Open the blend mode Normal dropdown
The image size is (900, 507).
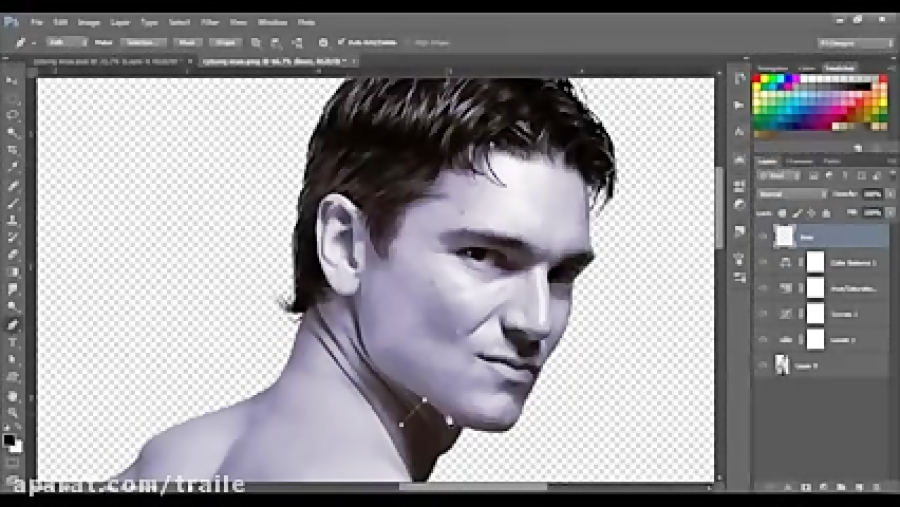coord(792,194)
